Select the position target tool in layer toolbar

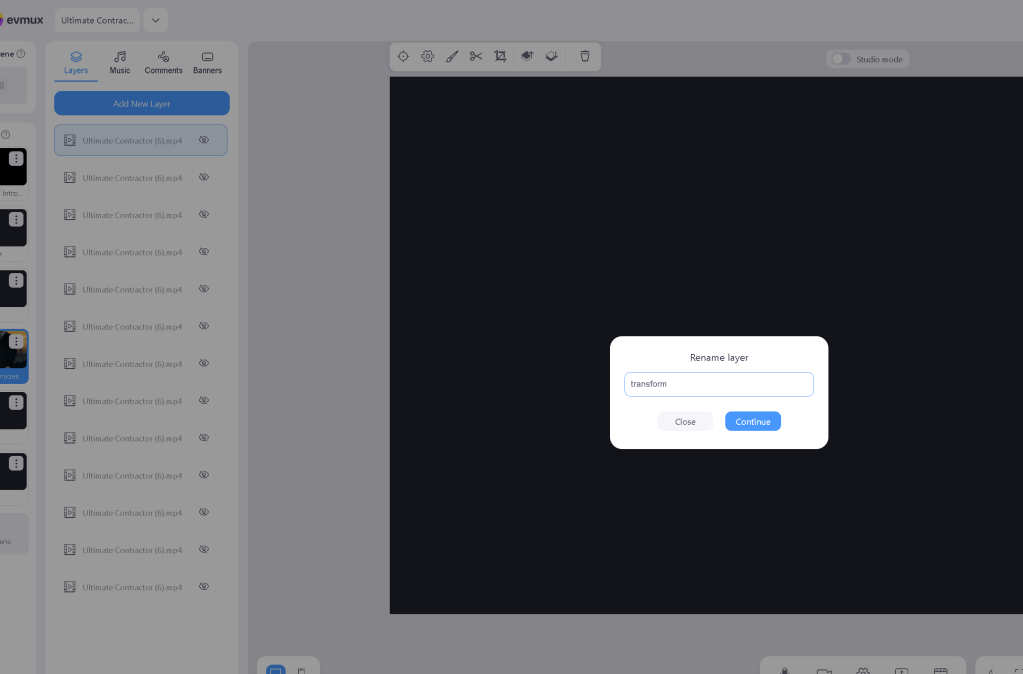[403, 56]
